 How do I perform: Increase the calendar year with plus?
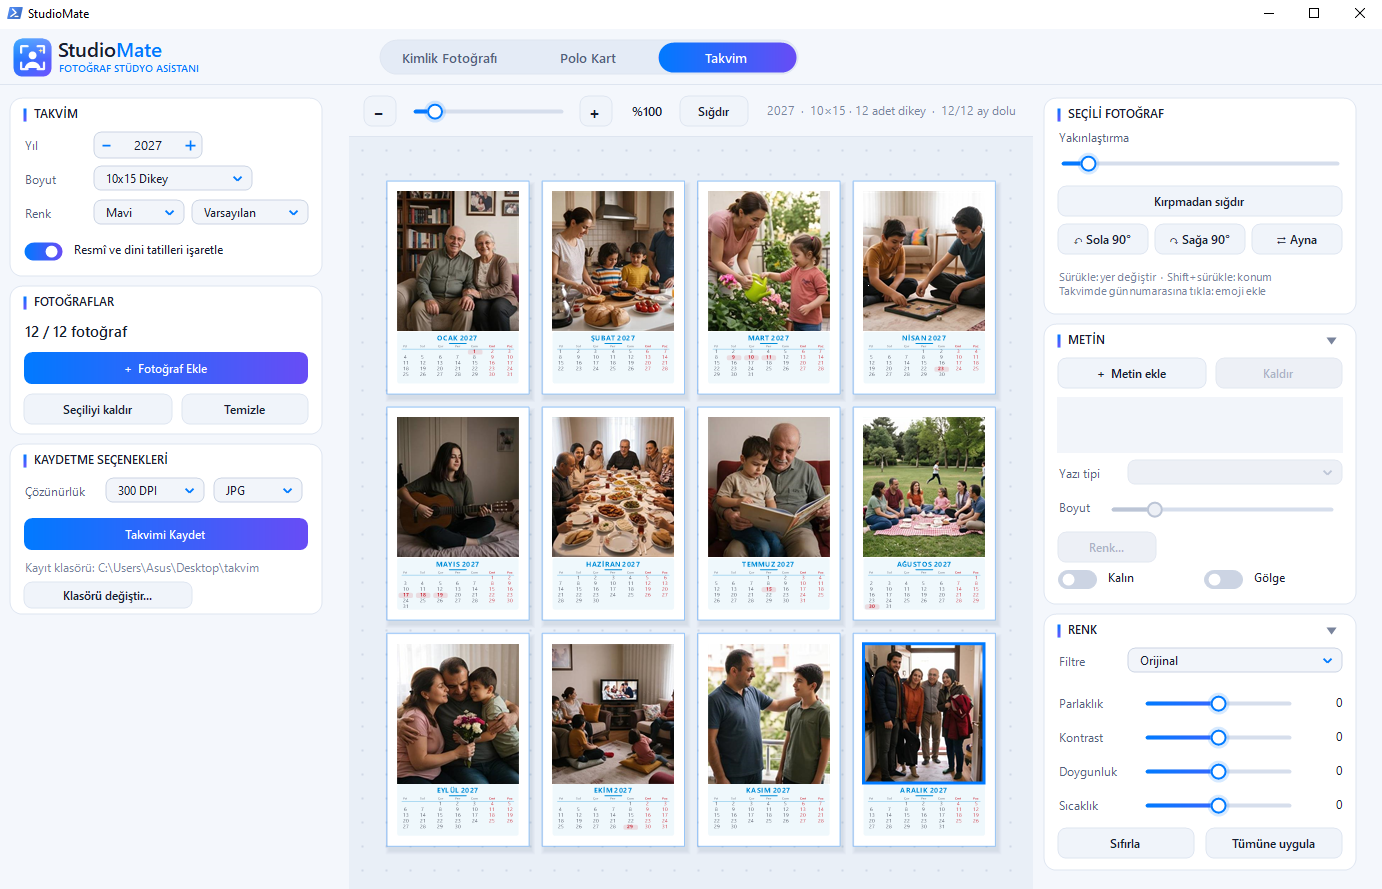pyautogui.click(x=190, y=146)
